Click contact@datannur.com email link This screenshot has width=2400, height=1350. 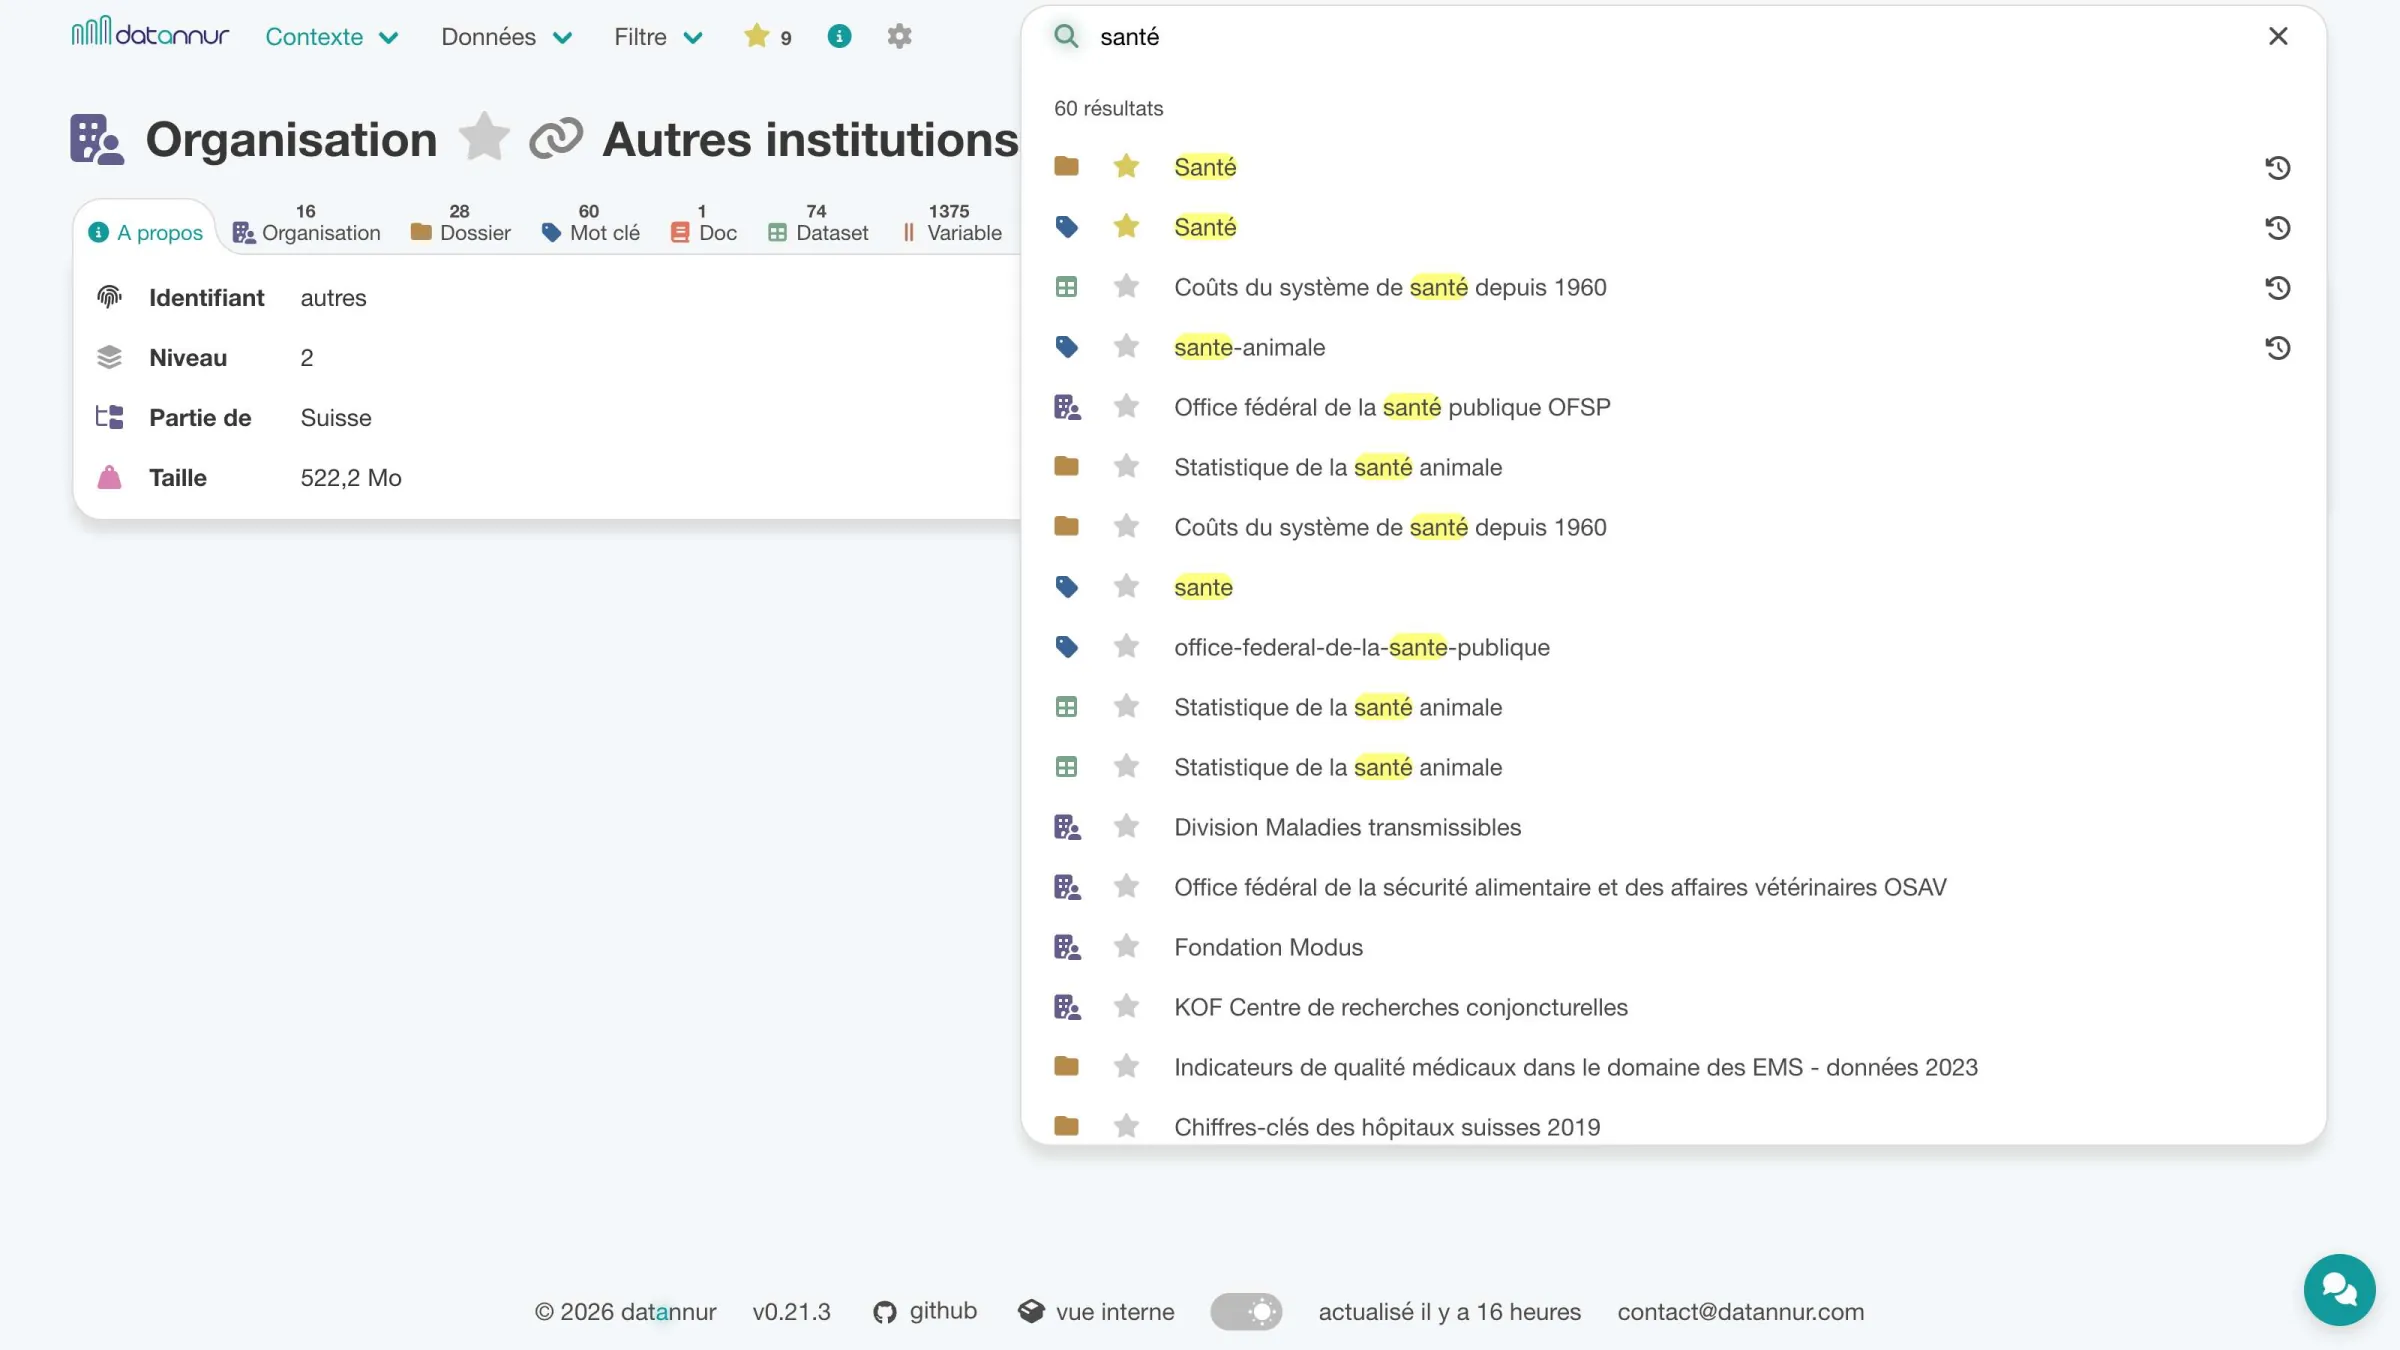coord(1741,1312)
